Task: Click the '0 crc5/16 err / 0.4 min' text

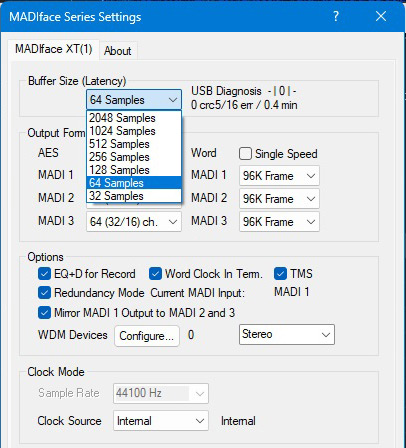Action: [244, 105]
